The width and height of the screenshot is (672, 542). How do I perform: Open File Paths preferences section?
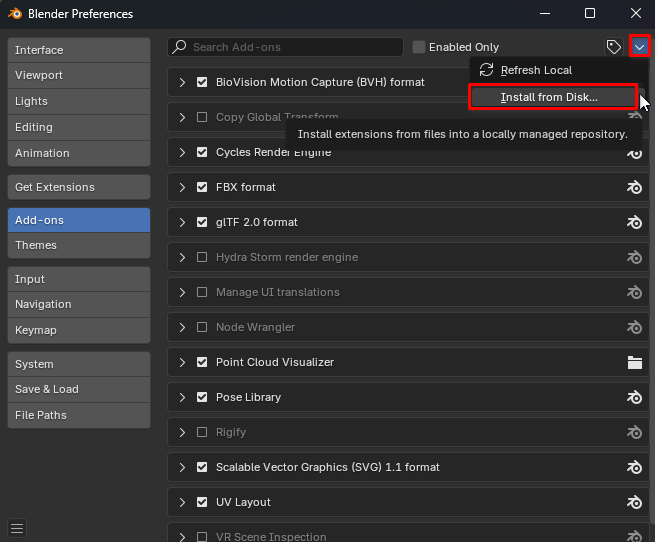click(79, 415)
